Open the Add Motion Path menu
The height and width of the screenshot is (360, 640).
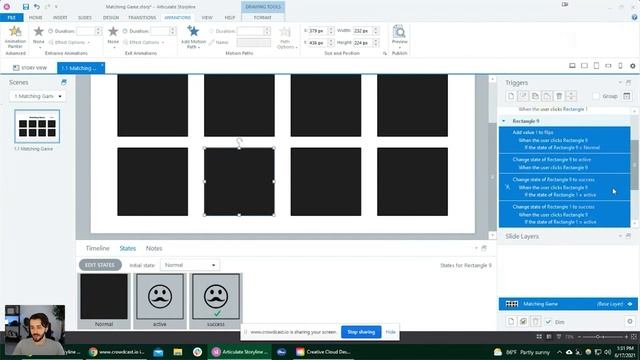[193, 37]
